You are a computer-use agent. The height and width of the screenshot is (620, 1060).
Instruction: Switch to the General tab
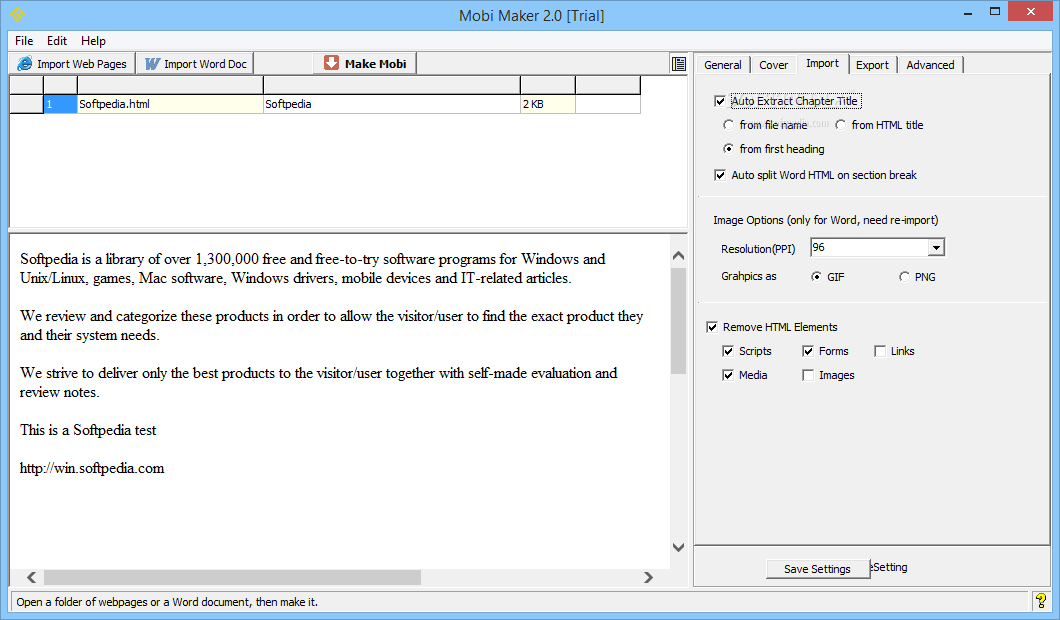[723, 65]
